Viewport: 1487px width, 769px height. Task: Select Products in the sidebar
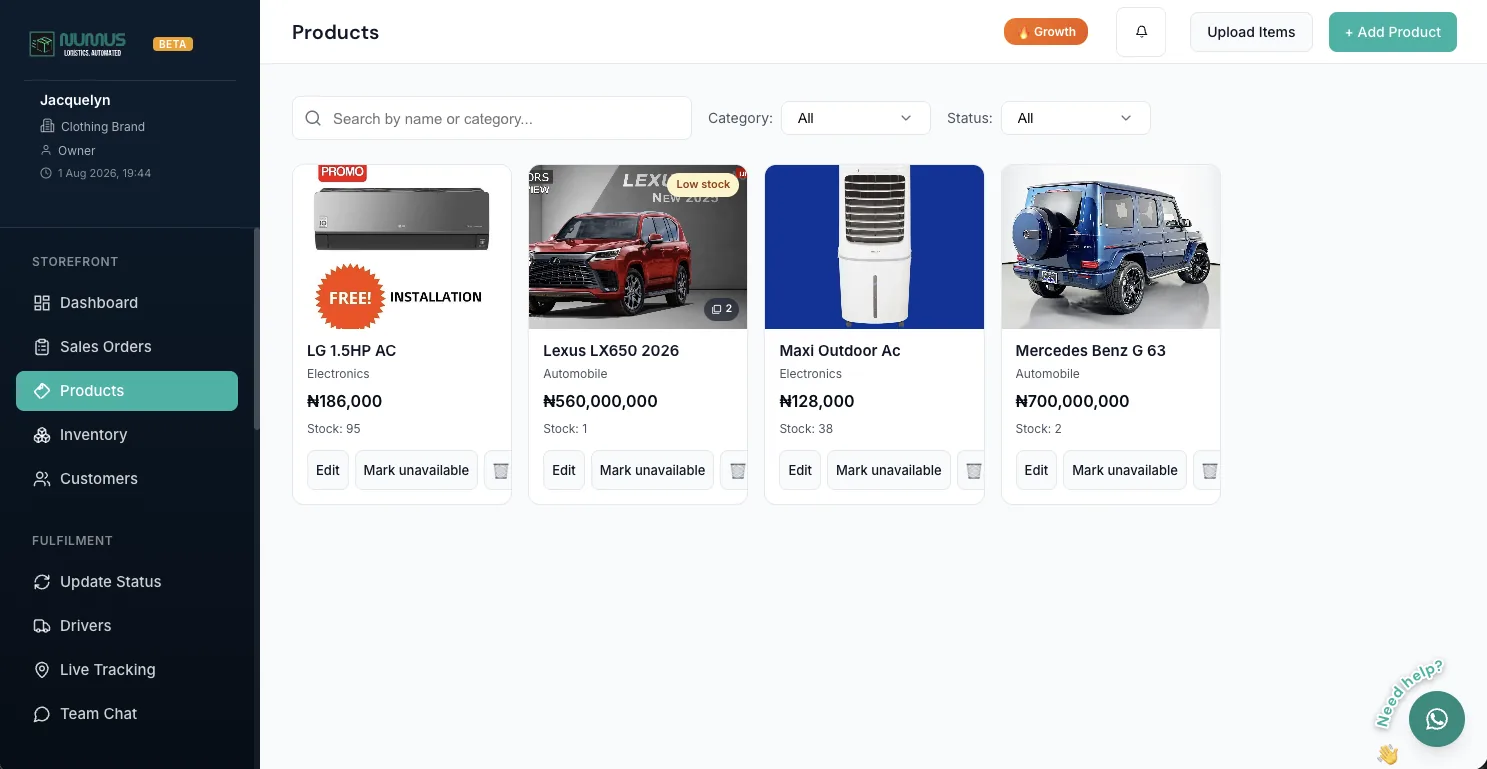point(127,391)
